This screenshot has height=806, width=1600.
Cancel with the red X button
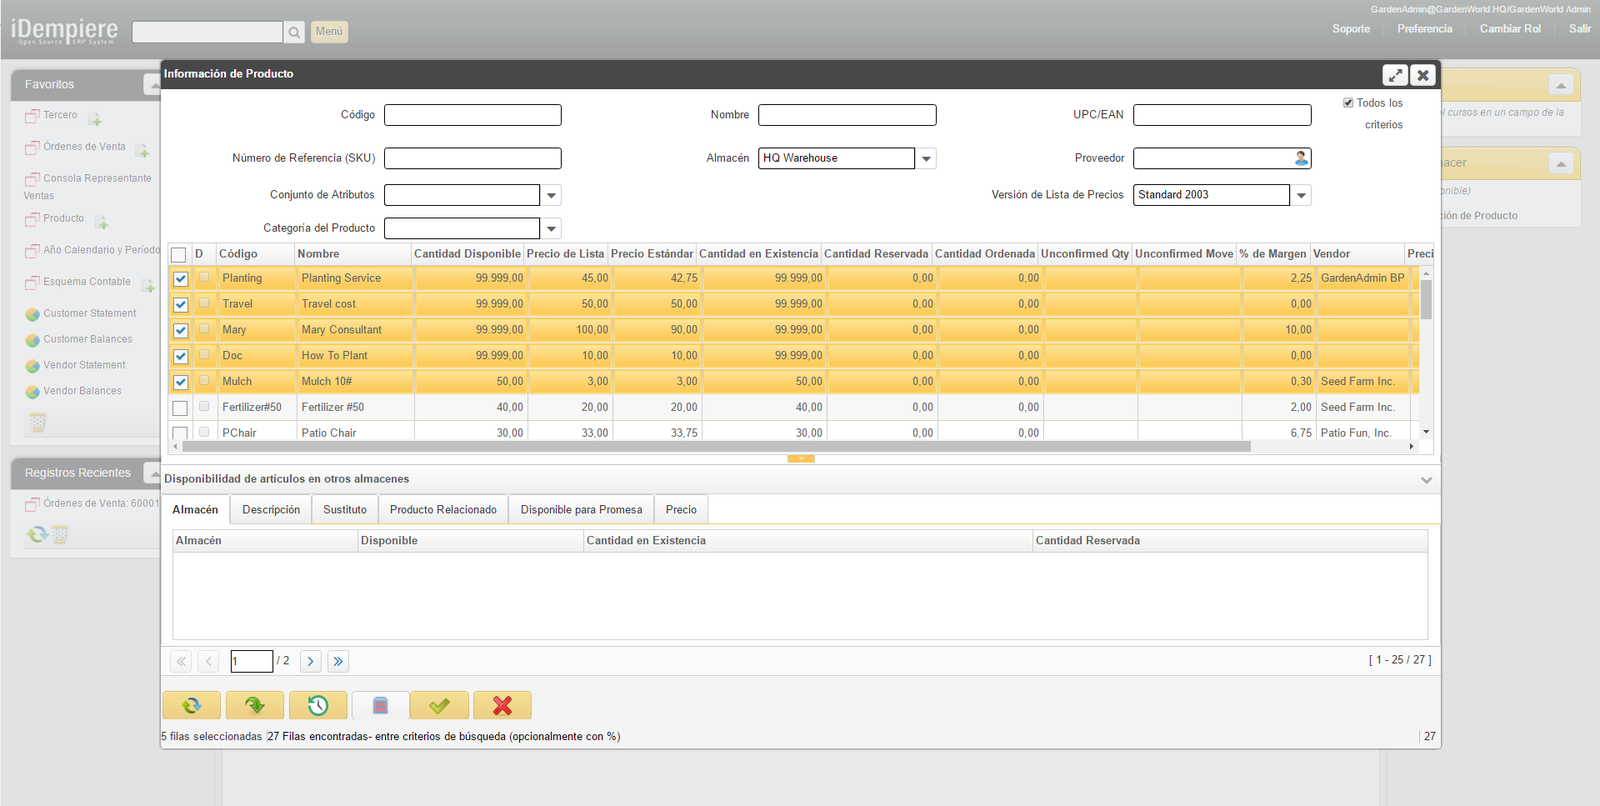tap(502, 706)
